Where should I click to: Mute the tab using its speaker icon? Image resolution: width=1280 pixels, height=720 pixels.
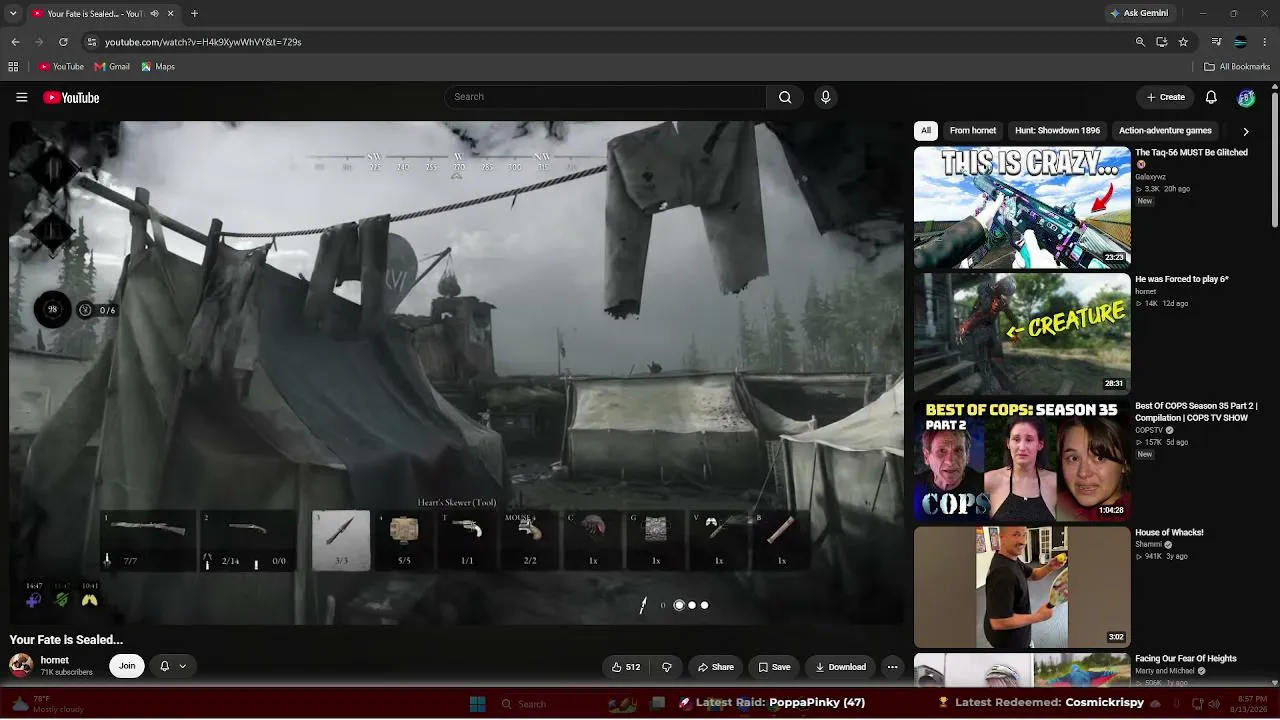click(x=154, y=14)
